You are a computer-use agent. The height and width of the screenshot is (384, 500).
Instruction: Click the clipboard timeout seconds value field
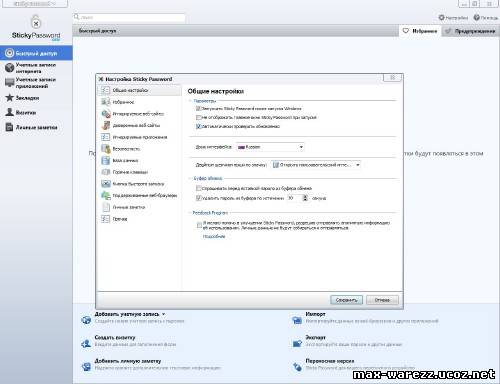click(x=295, y=198)
